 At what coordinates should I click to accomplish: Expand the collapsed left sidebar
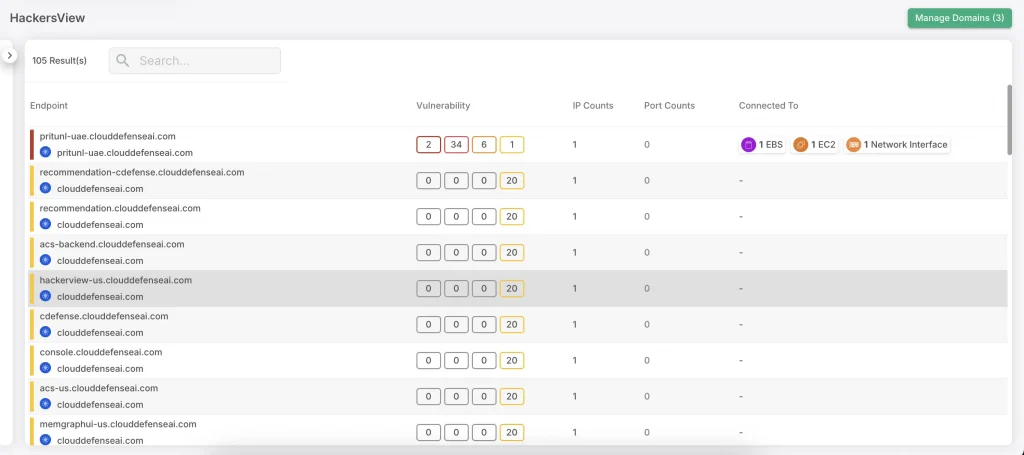point(9,56)
